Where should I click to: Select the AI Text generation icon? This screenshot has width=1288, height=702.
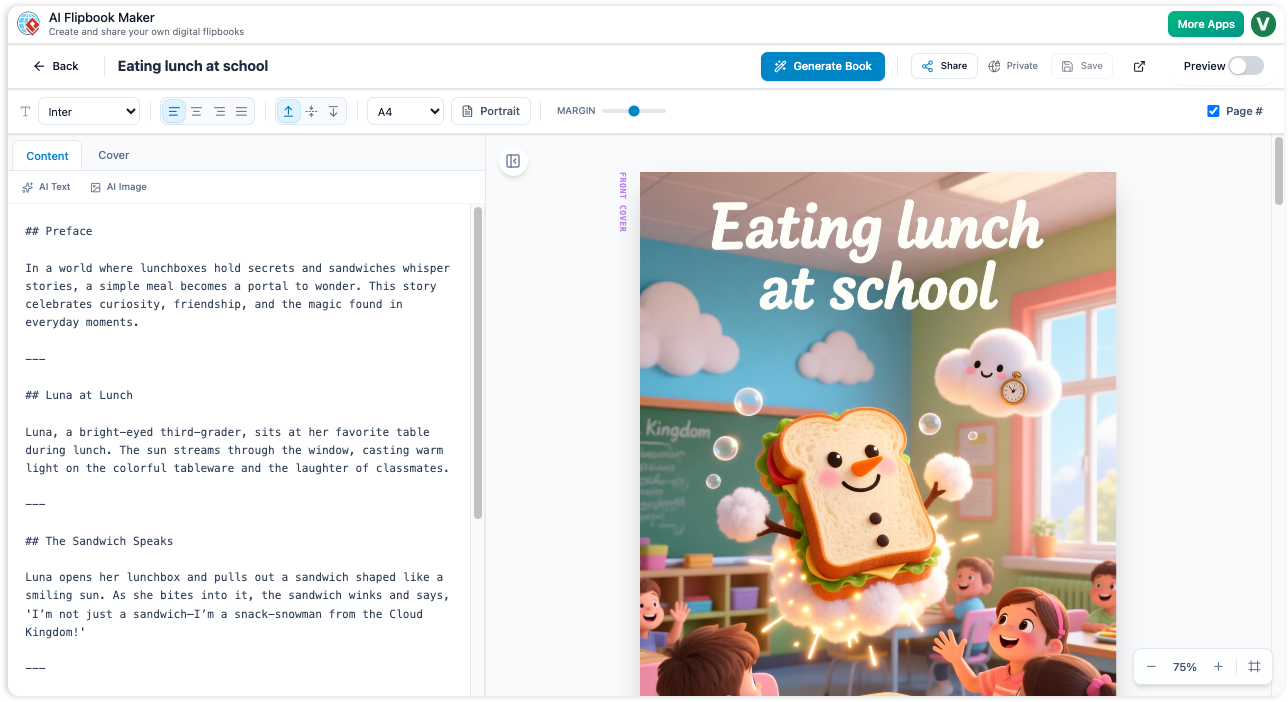(46, 186)
